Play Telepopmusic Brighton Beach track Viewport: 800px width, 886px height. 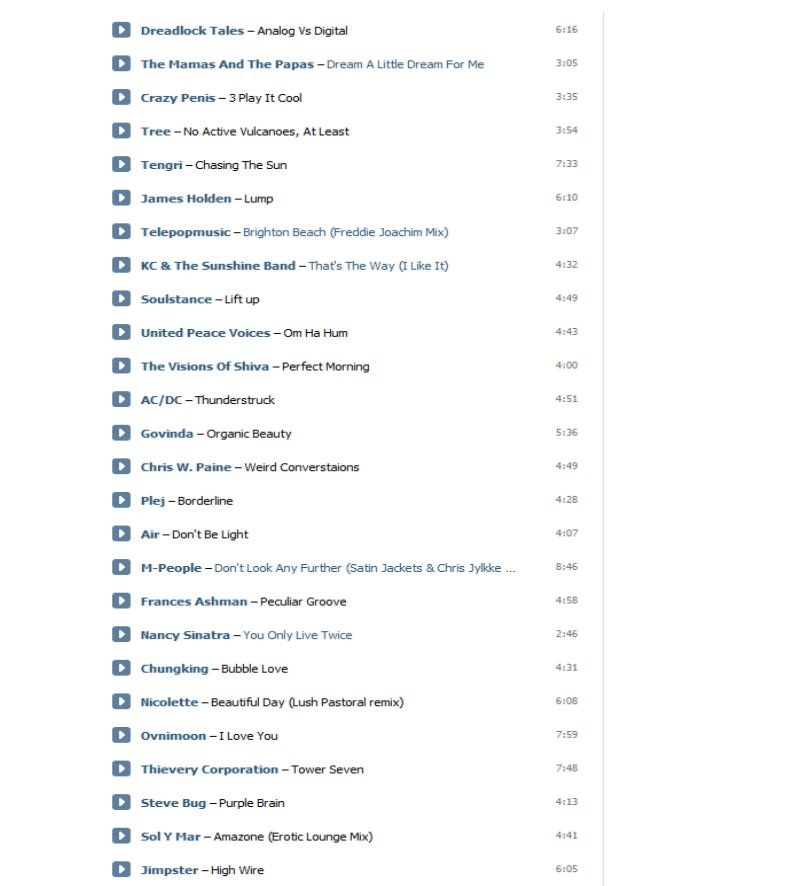pyautogui.click(x=121, y=231)
